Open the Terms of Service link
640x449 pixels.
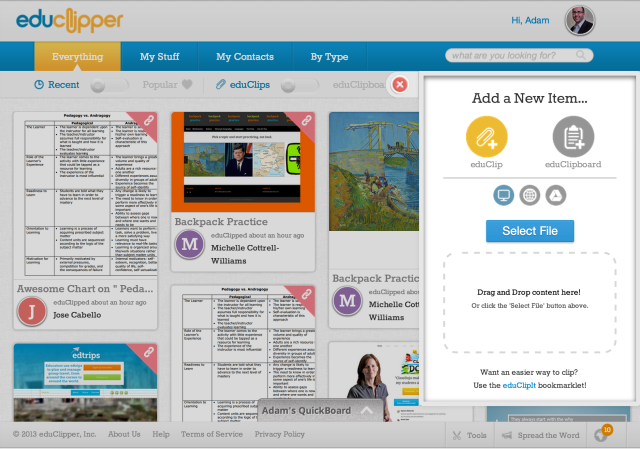point(212,434)
